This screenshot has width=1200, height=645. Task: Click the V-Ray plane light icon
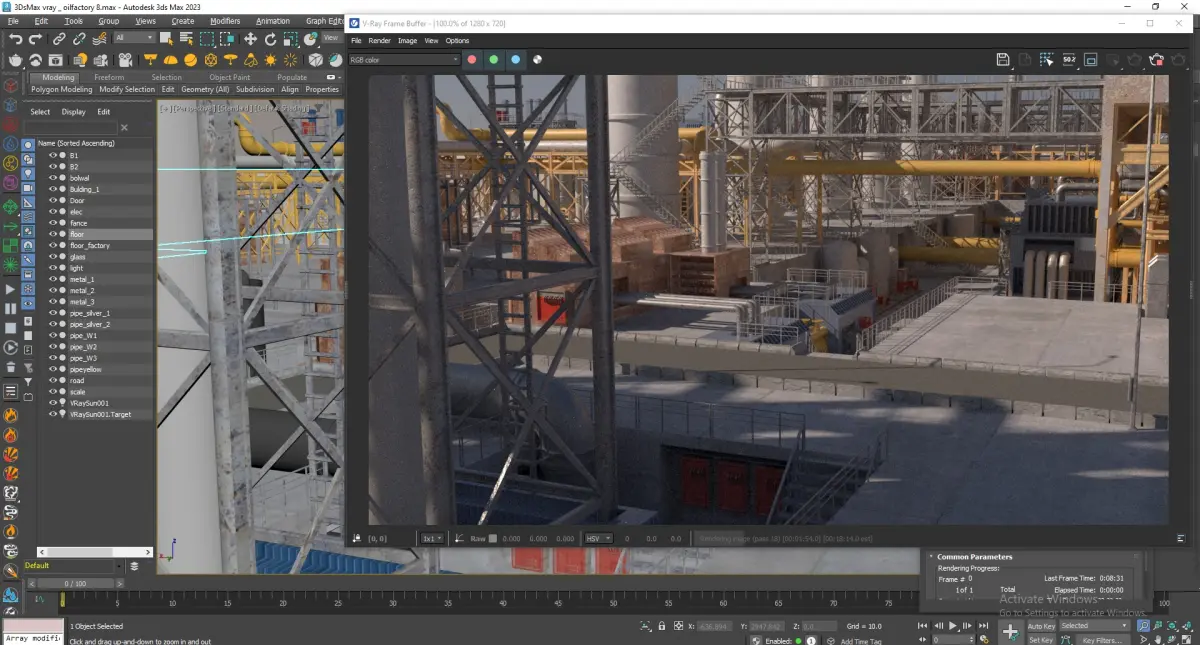click(x=150, y=60)
